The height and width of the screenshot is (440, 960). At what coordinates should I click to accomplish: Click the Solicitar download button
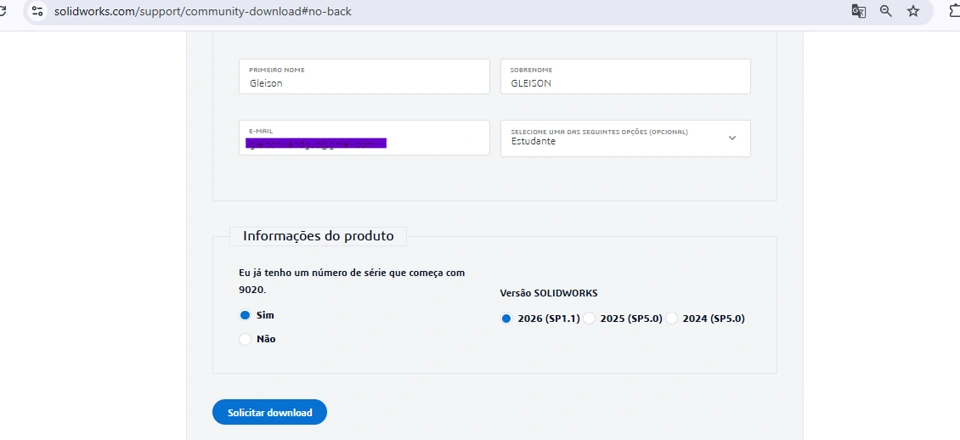coord(269,412)
